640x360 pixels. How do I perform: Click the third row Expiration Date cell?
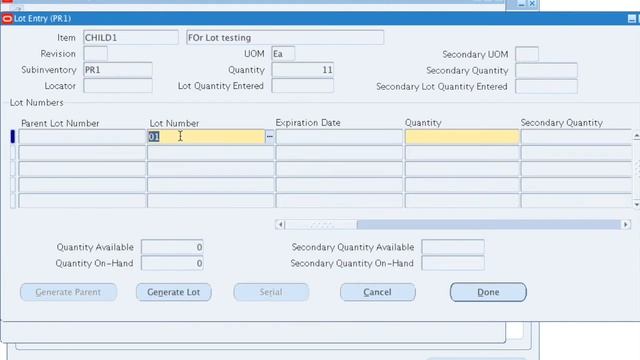click(339, 169)
